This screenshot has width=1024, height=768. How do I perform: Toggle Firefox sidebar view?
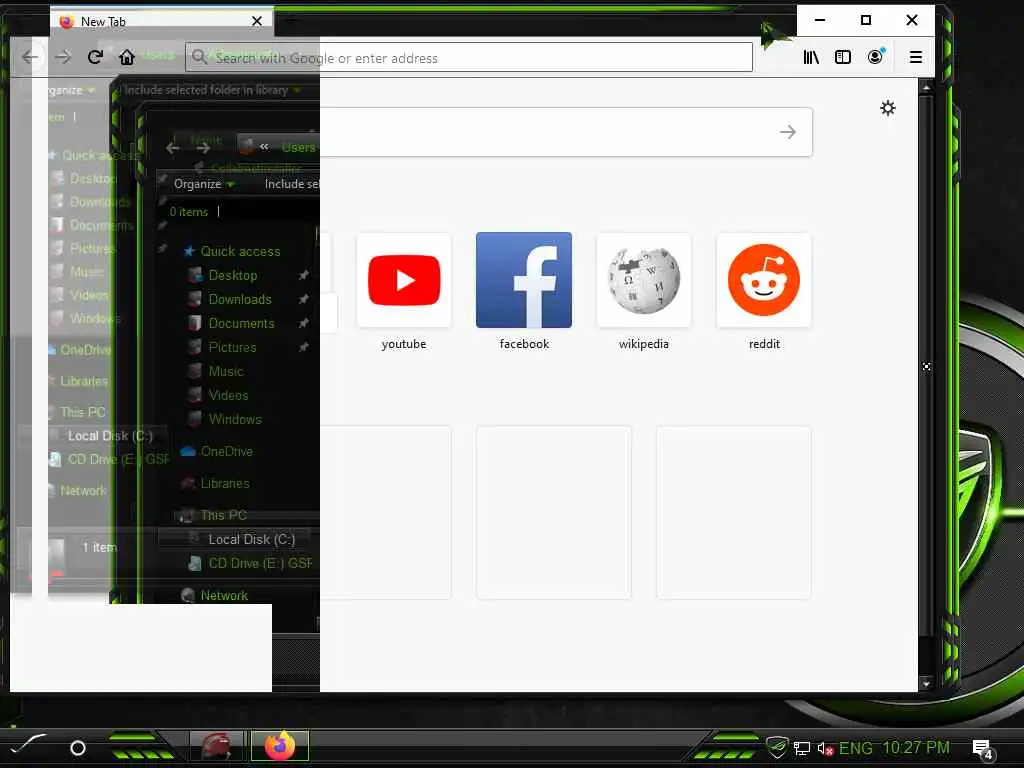843,57
